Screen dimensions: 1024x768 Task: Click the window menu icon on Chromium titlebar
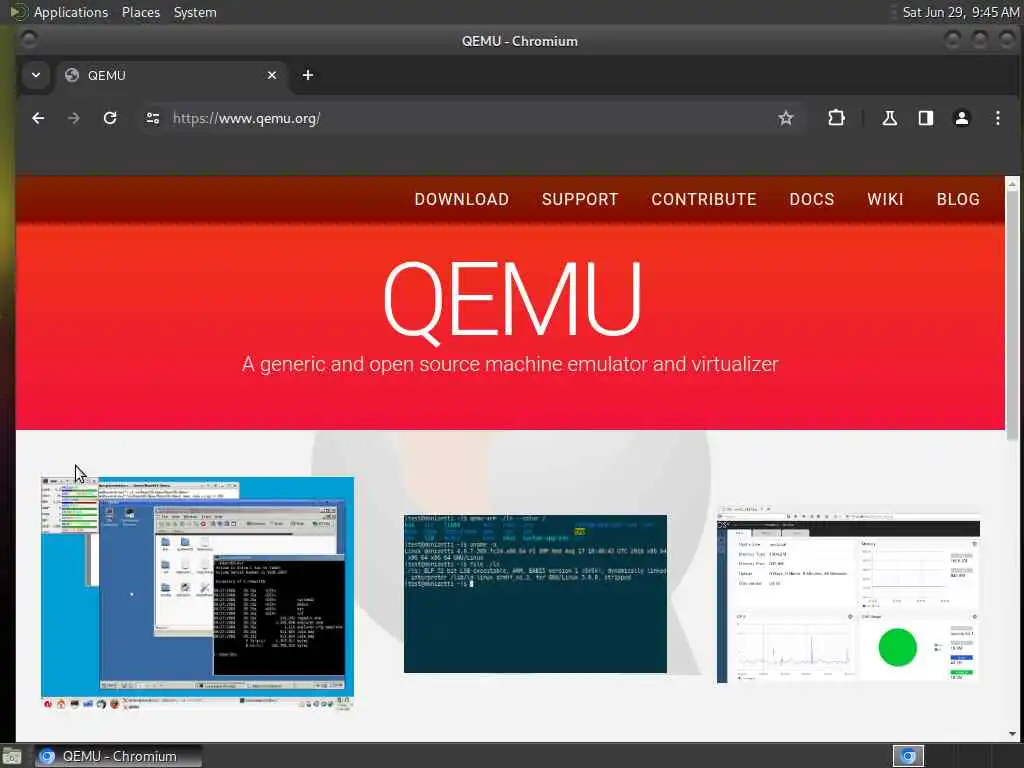pyautogui.click(x=29, y=40)
